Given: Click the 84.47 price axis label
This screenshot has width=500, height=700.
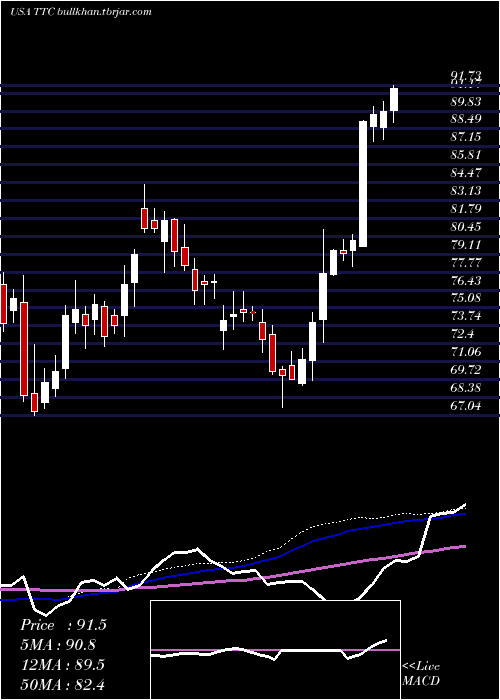Looking at the screenshot, I should (x=466, y=173).
